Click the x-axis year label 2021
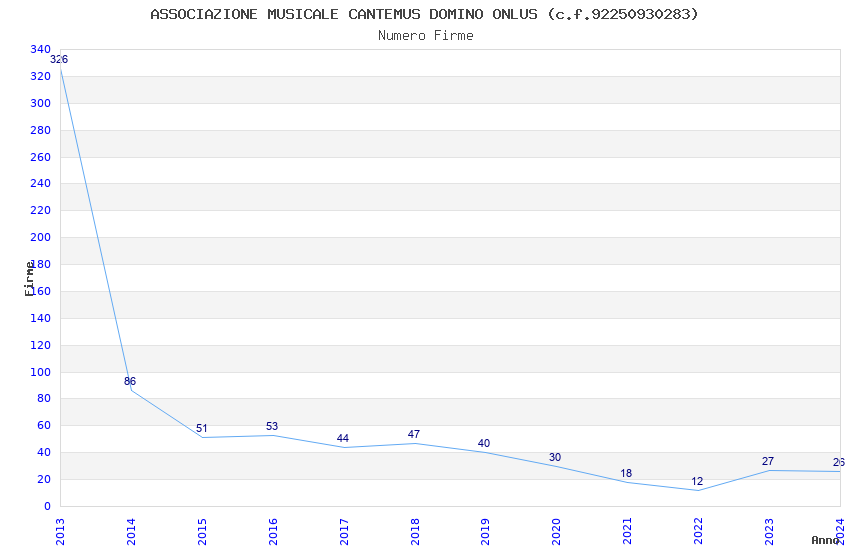Screen dimensions: 850x550 pyautogui.click(x=628, y=532)
